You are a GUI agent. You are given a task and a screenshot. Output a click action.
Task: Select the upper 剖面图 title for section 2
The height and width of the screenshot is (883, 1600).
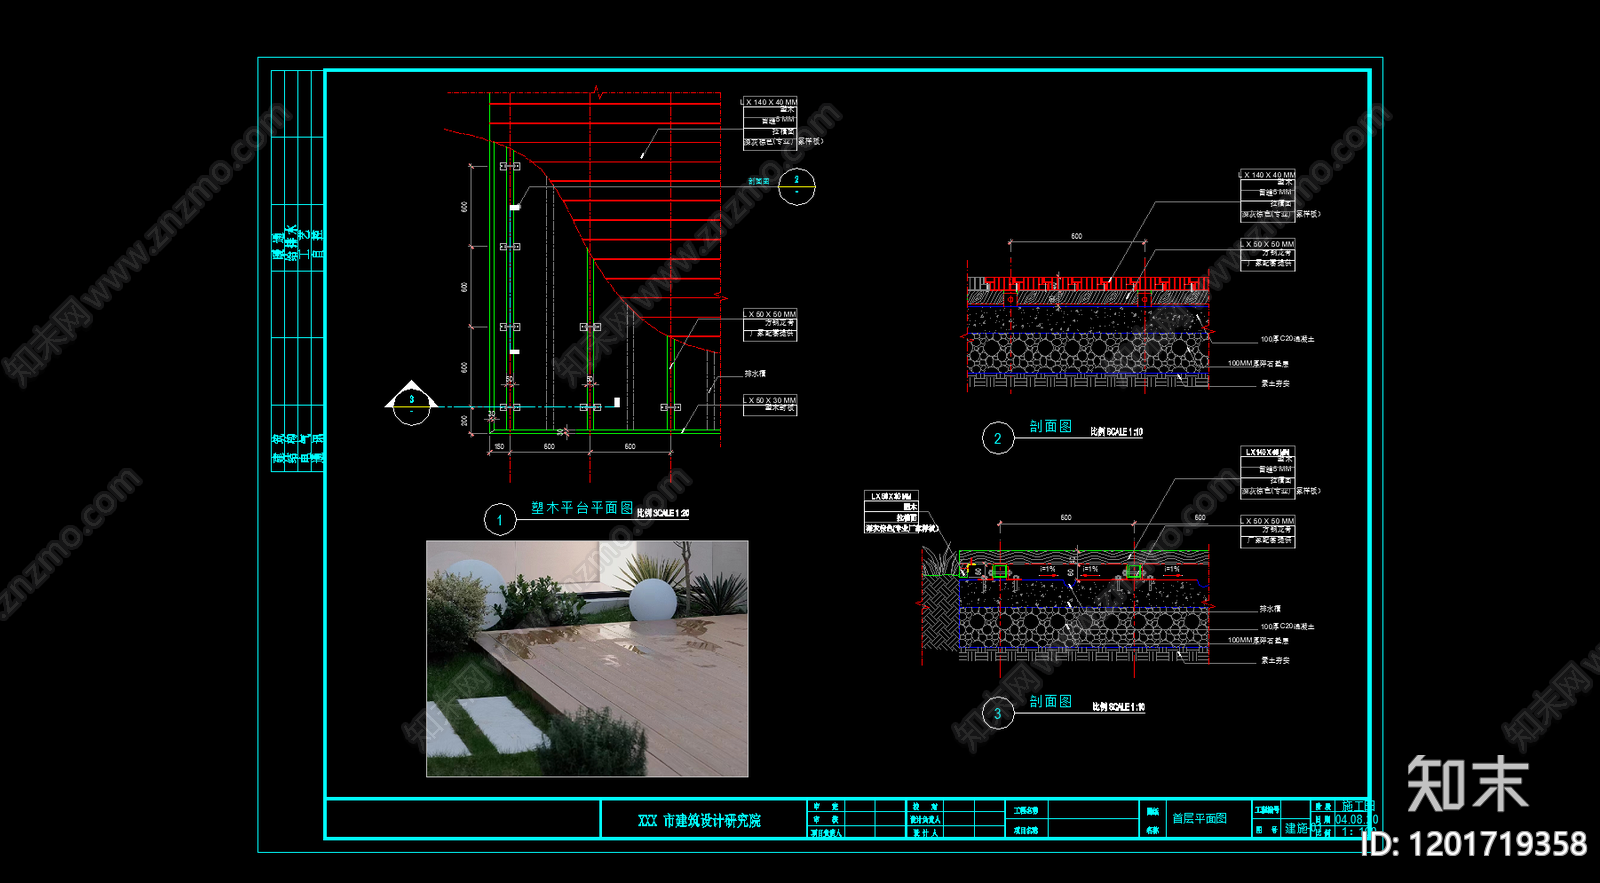click(x=1051, y=426)
